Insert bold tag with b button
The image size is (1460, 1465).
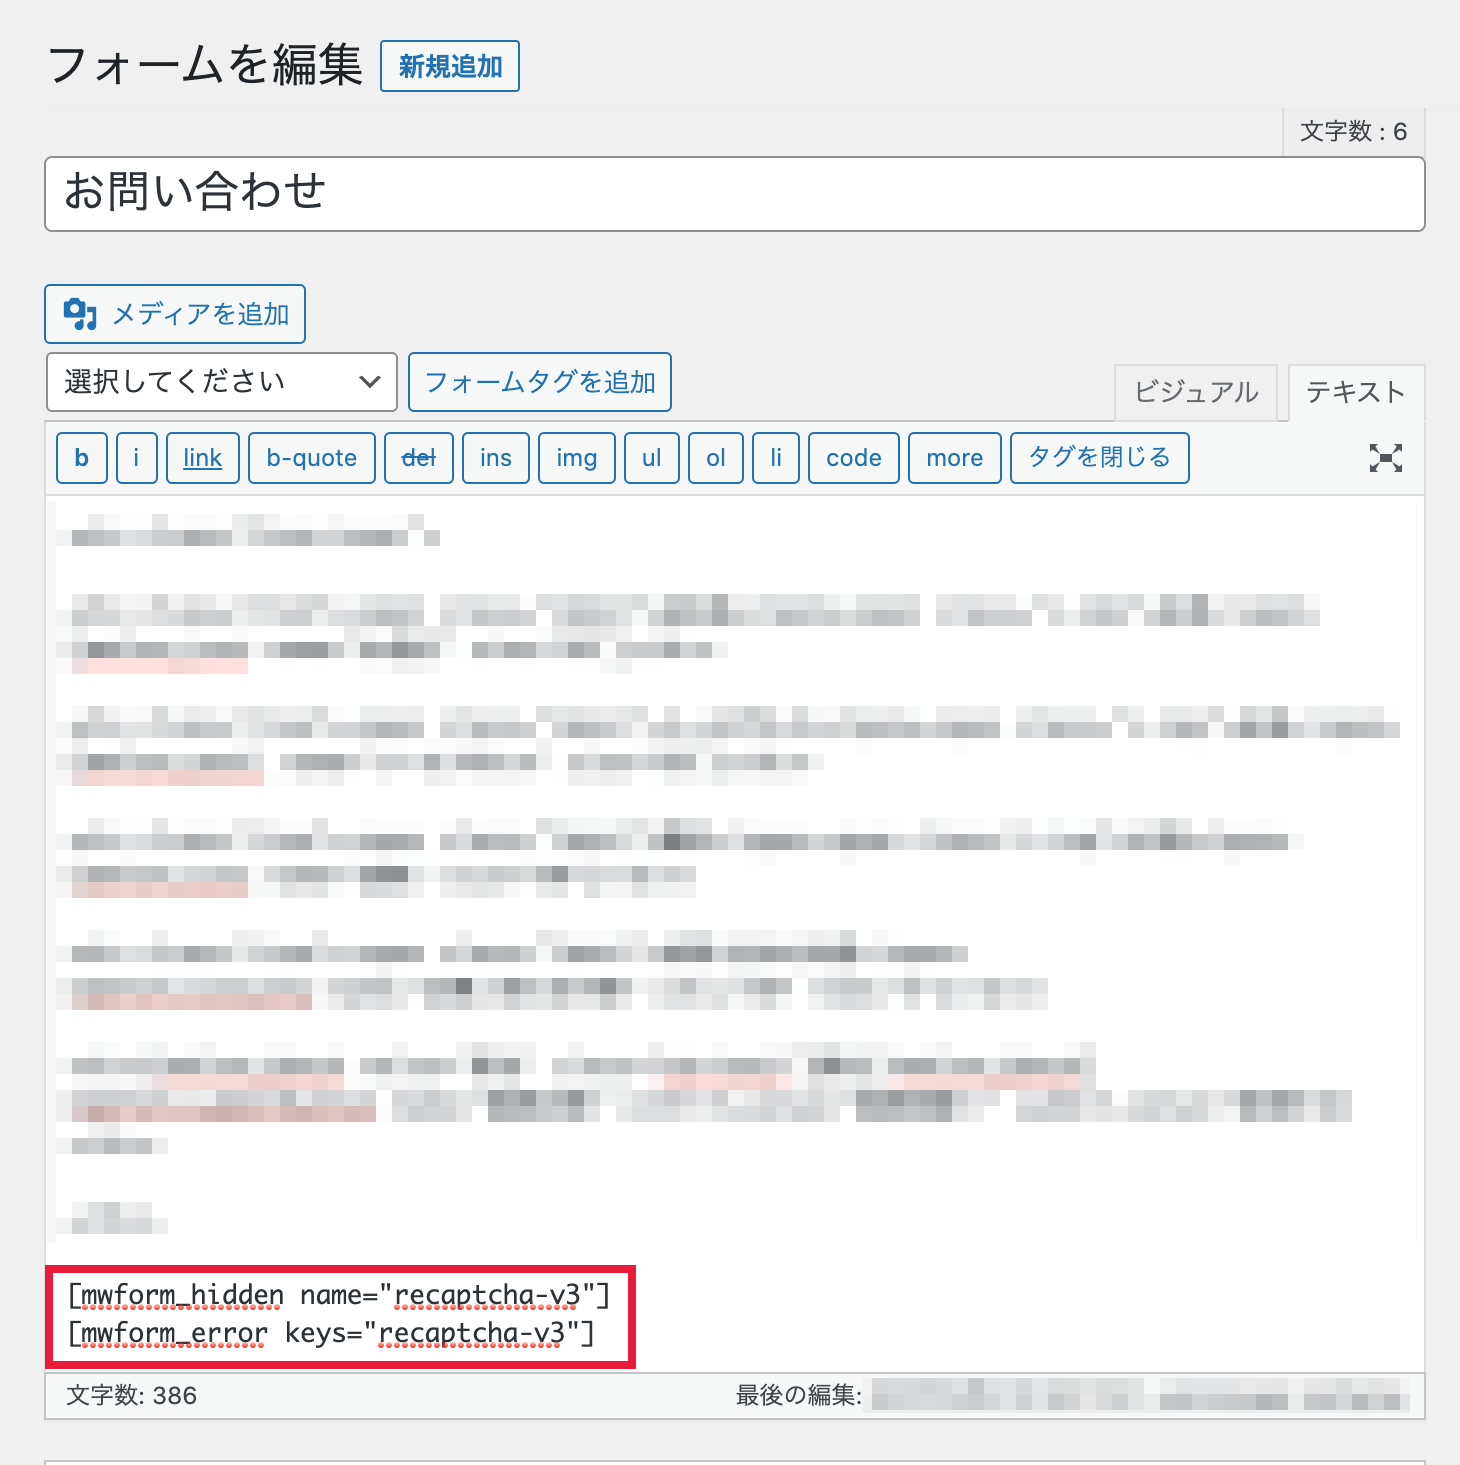click(82, 458)
